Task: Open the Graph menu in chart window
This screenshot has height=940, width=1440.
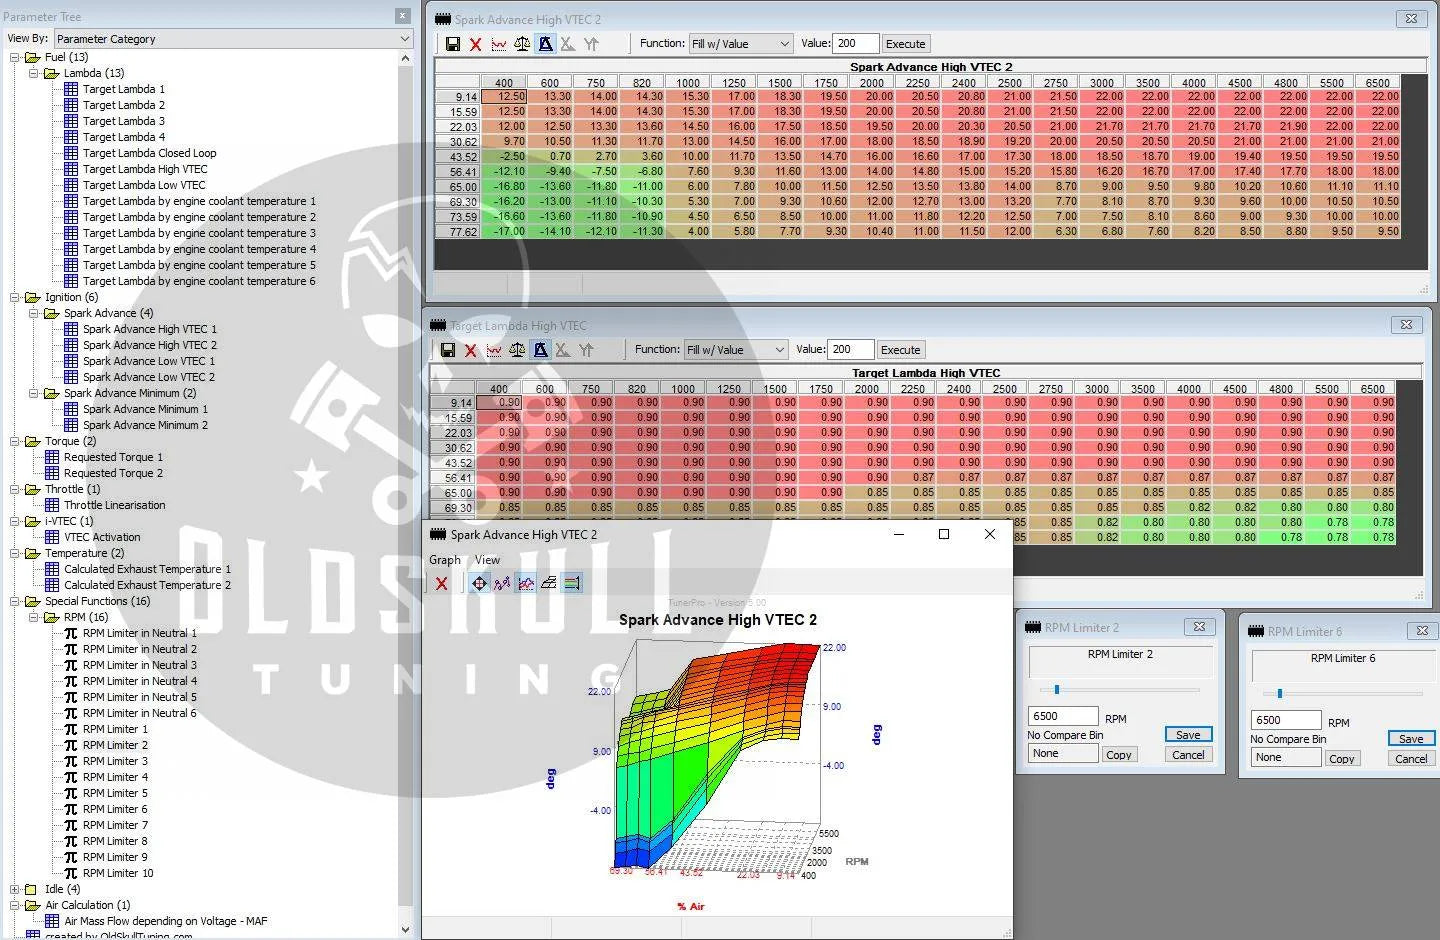Action: (x=445, y=560)
